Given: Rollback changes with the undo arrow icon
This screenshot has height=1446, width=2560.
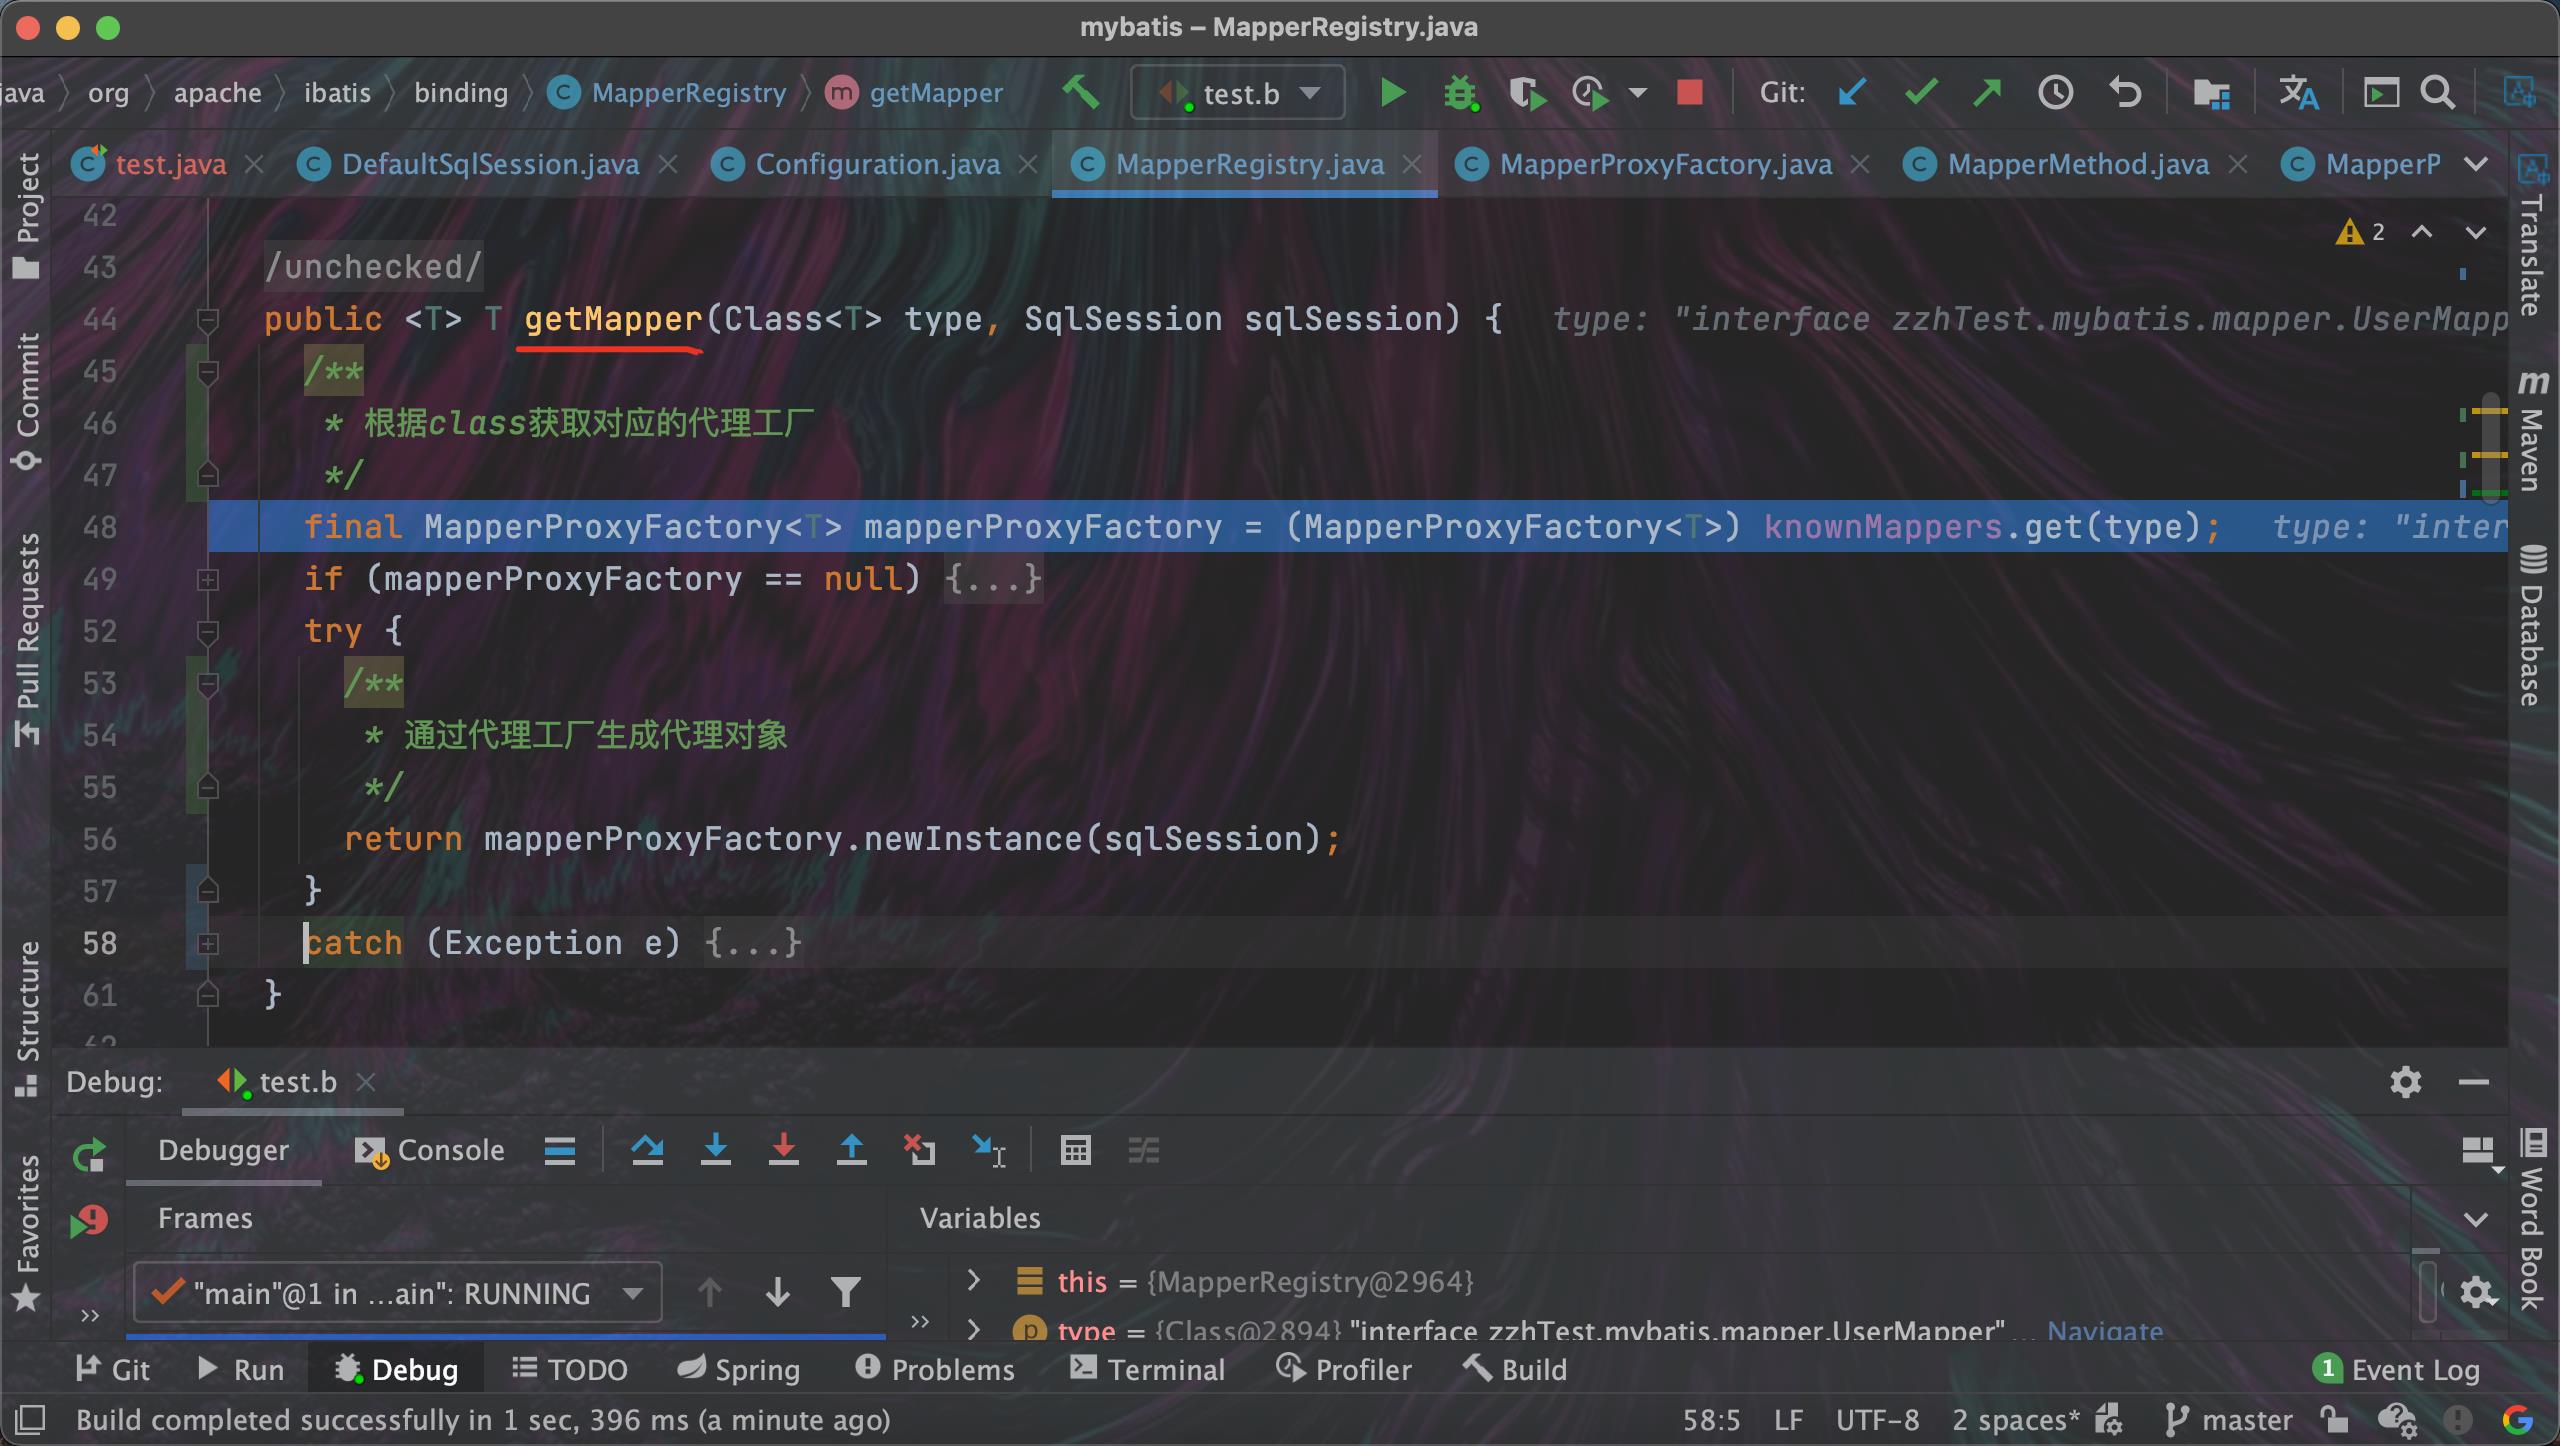Looking at the screenshot, I should (x=2126, y=93).
